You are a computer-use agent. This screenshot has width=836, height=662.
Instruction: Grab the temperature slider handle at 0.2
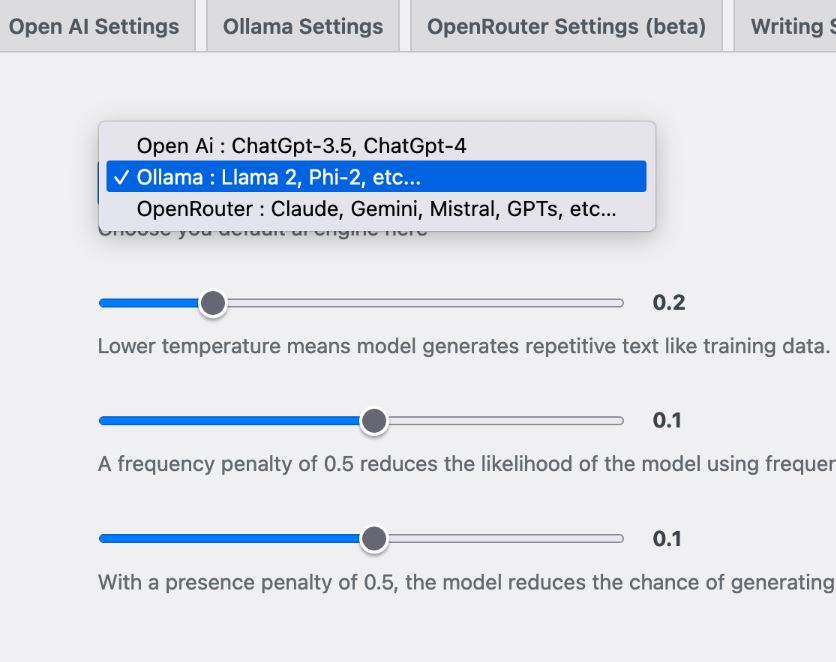click(x=213, y=303)
